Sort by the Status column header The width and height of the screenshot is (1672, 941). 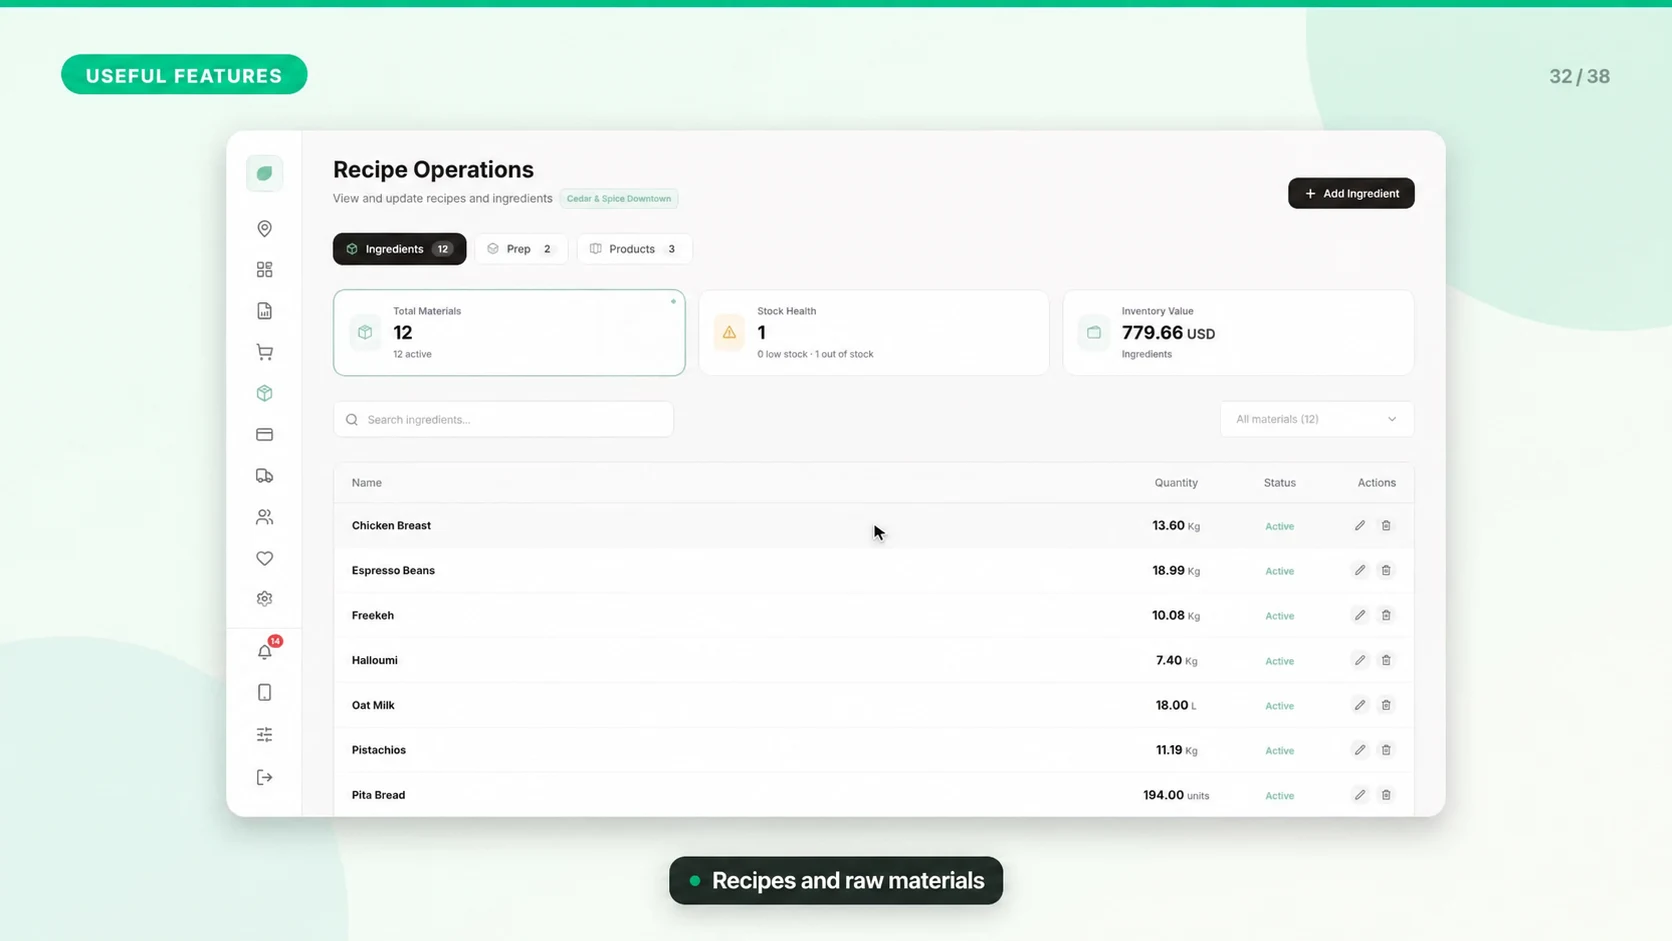click(1279, 482)
